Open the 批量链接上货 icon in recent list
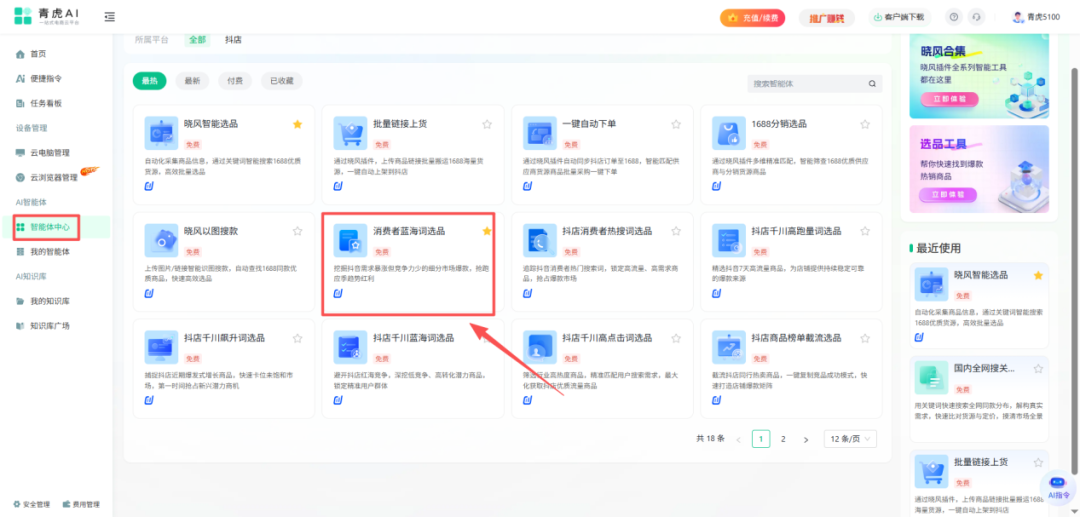Viewport: 1080px width, 517px height. pyautogui.click(x=932, y=472)
